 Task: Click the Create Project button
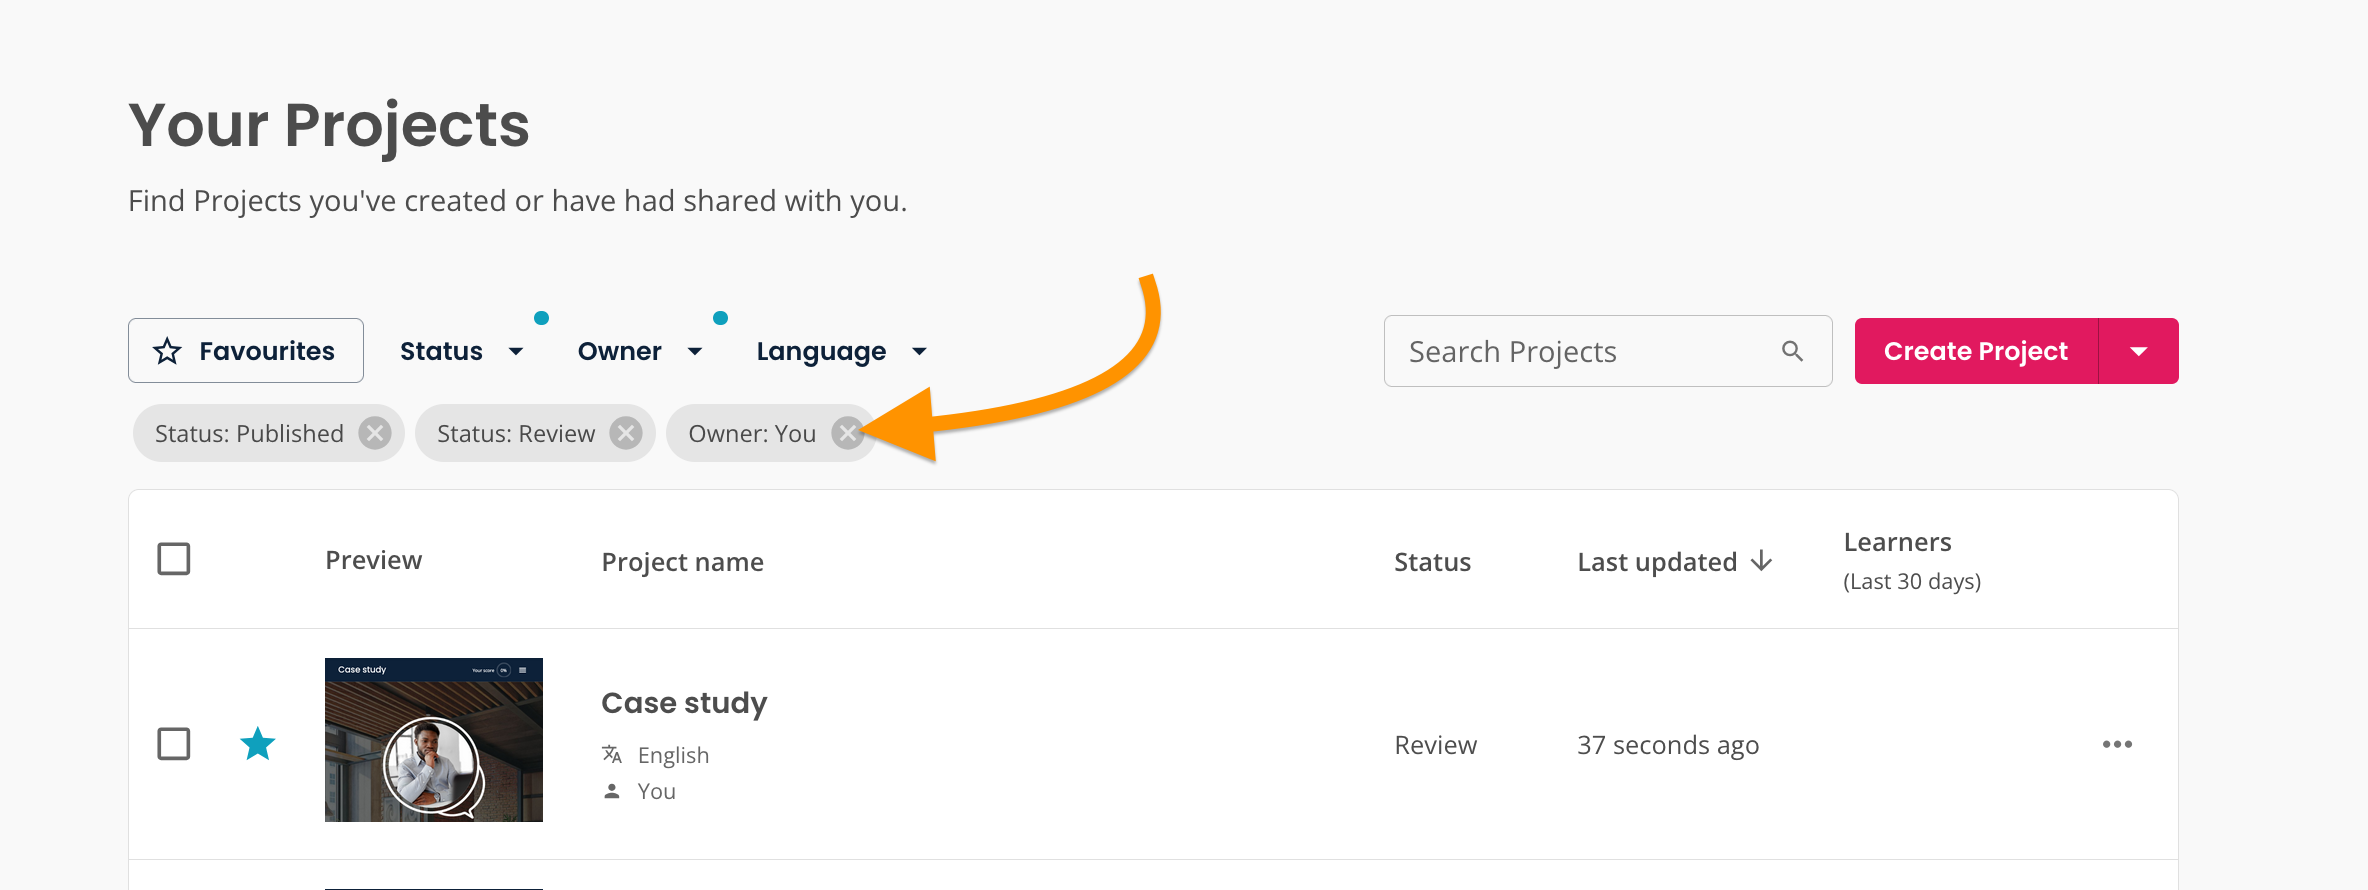point(1976,351)
